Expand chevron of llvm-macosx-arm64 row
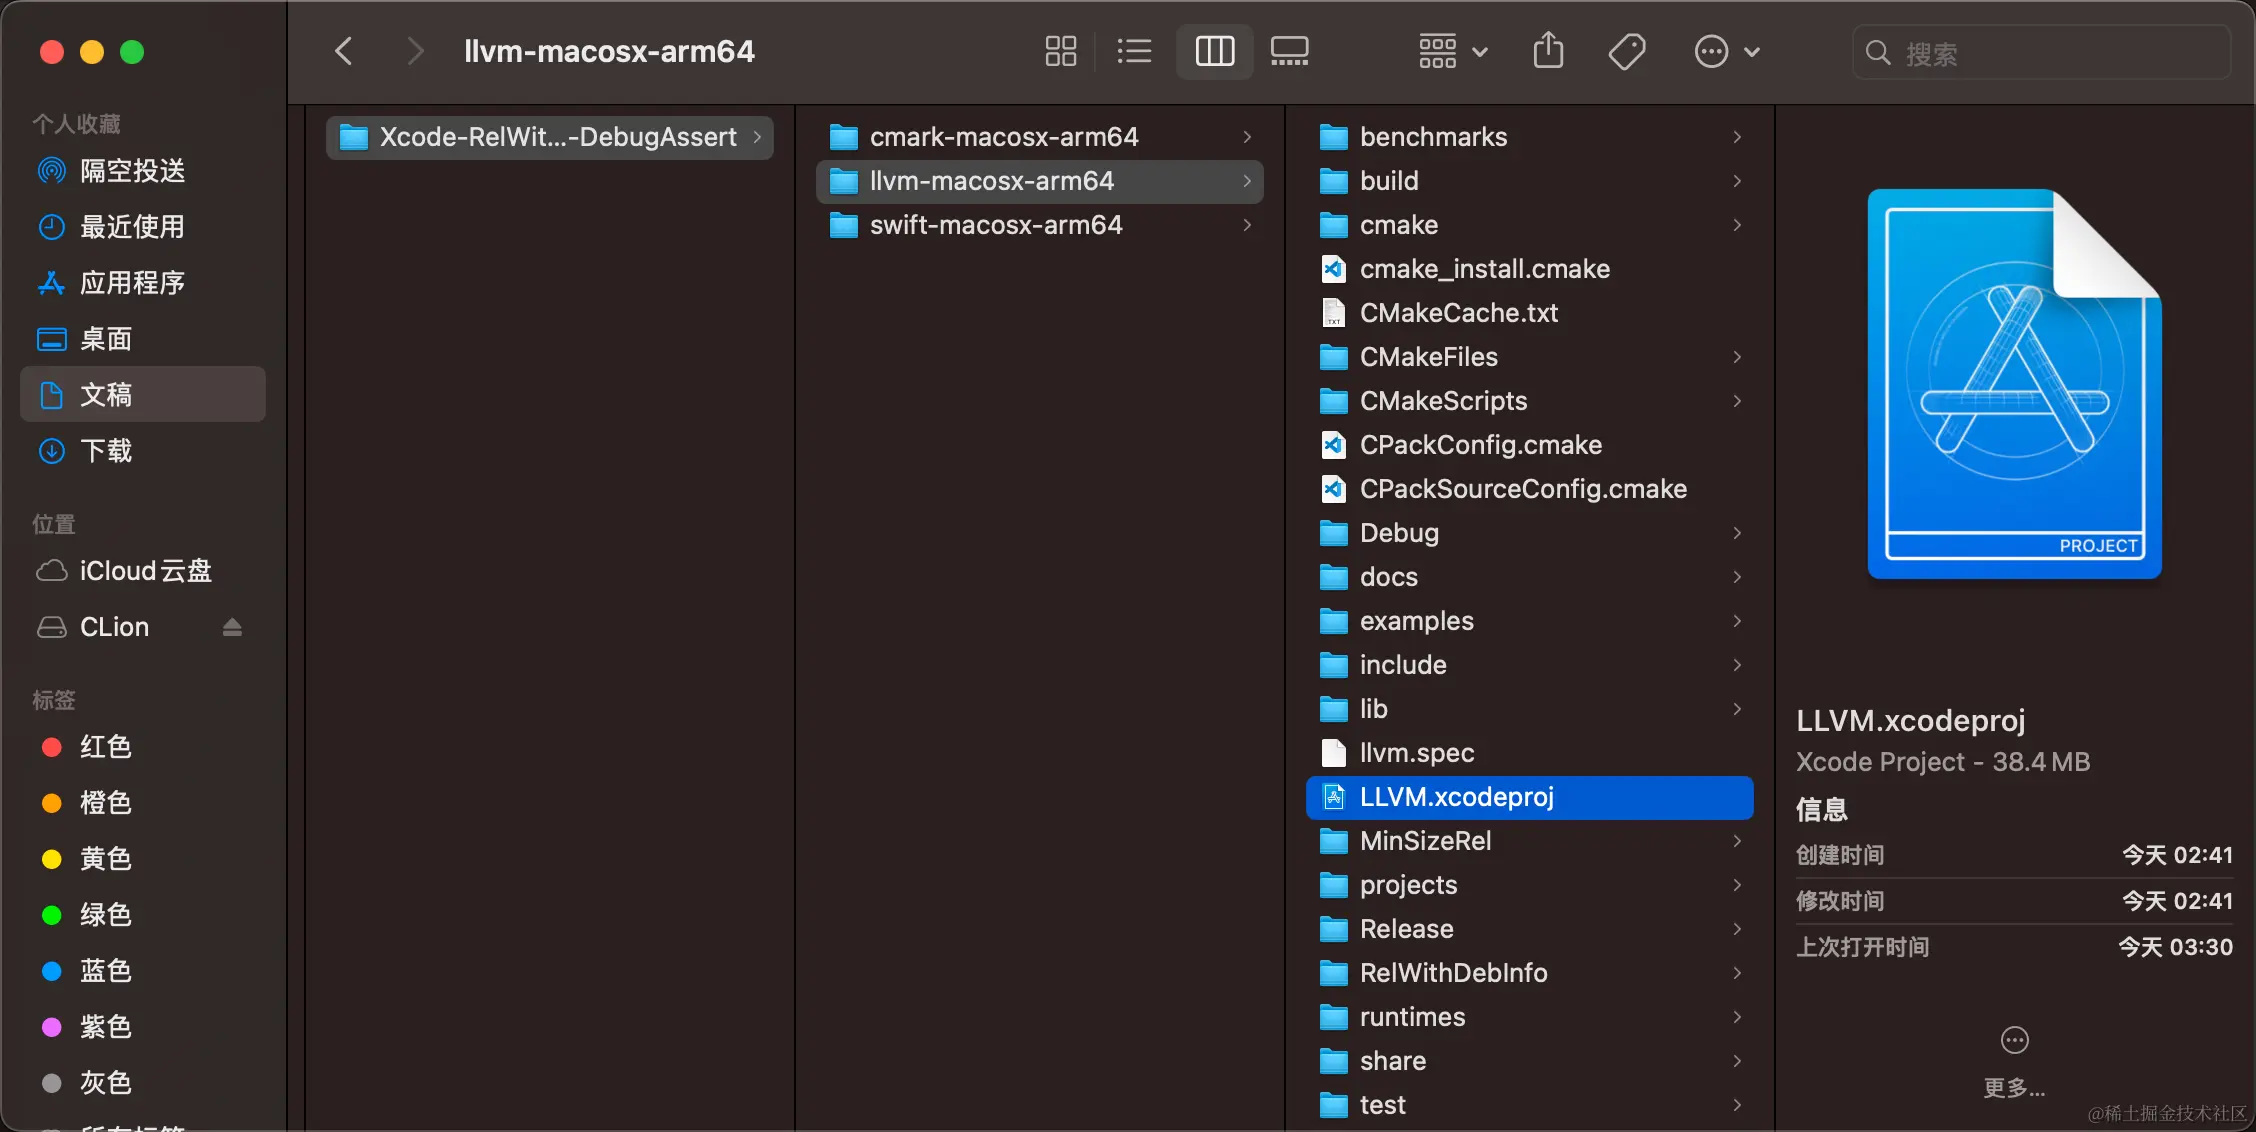 coord(1247,181)
